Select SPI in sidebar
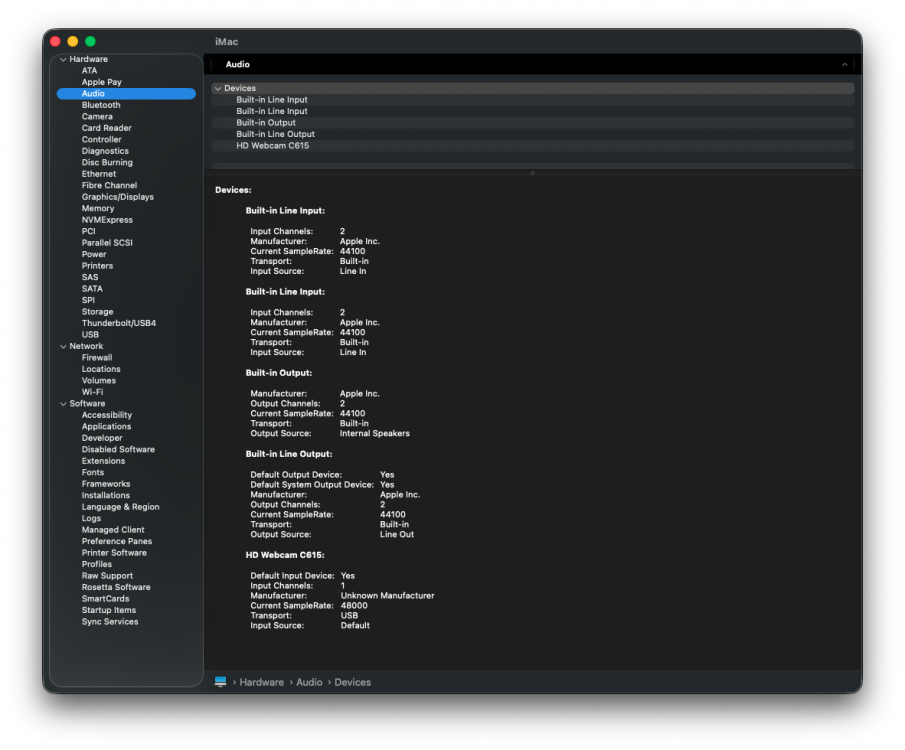905x750 pixels. (x=88, y=300)
